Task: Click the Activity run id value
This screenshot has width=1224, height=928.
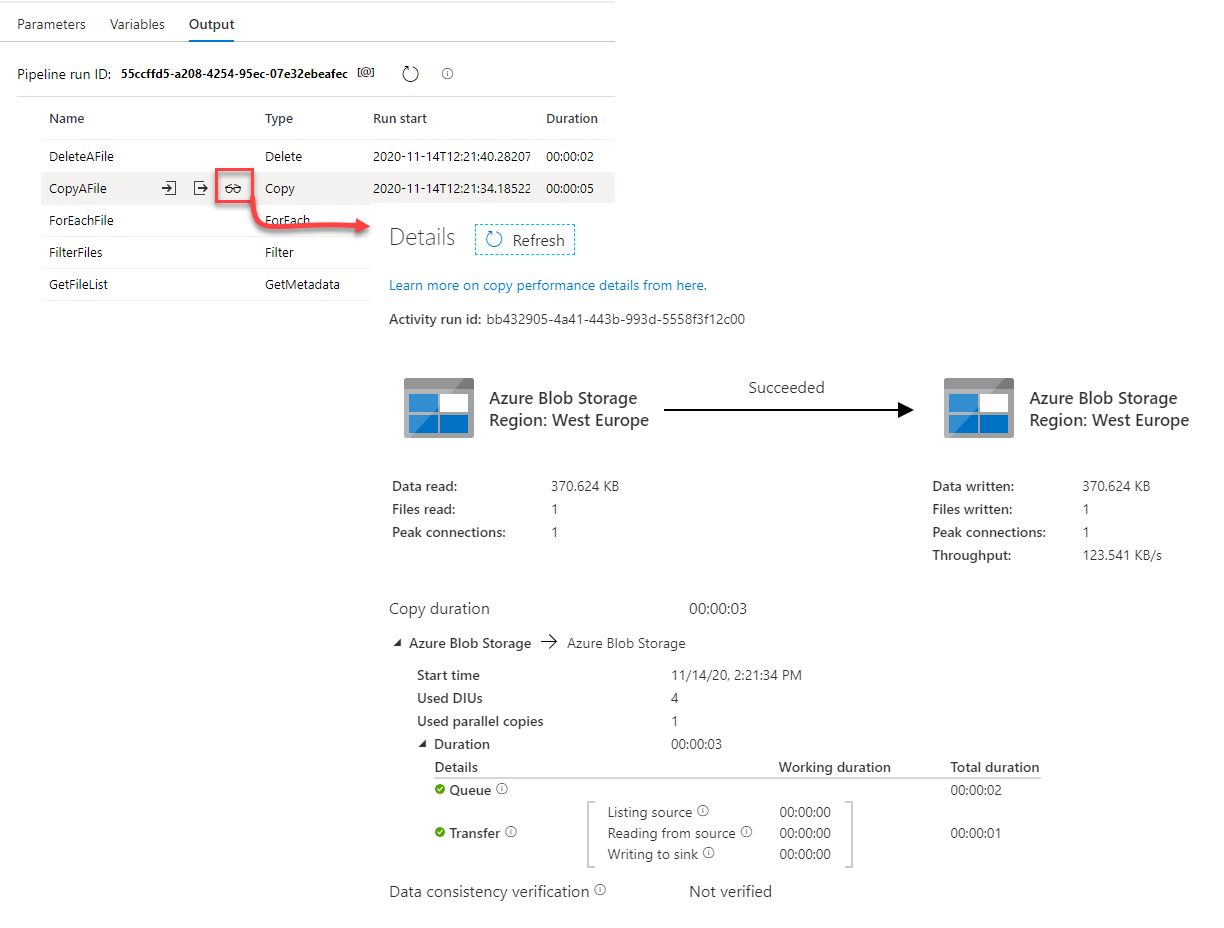Action: (x=615, y=320)
